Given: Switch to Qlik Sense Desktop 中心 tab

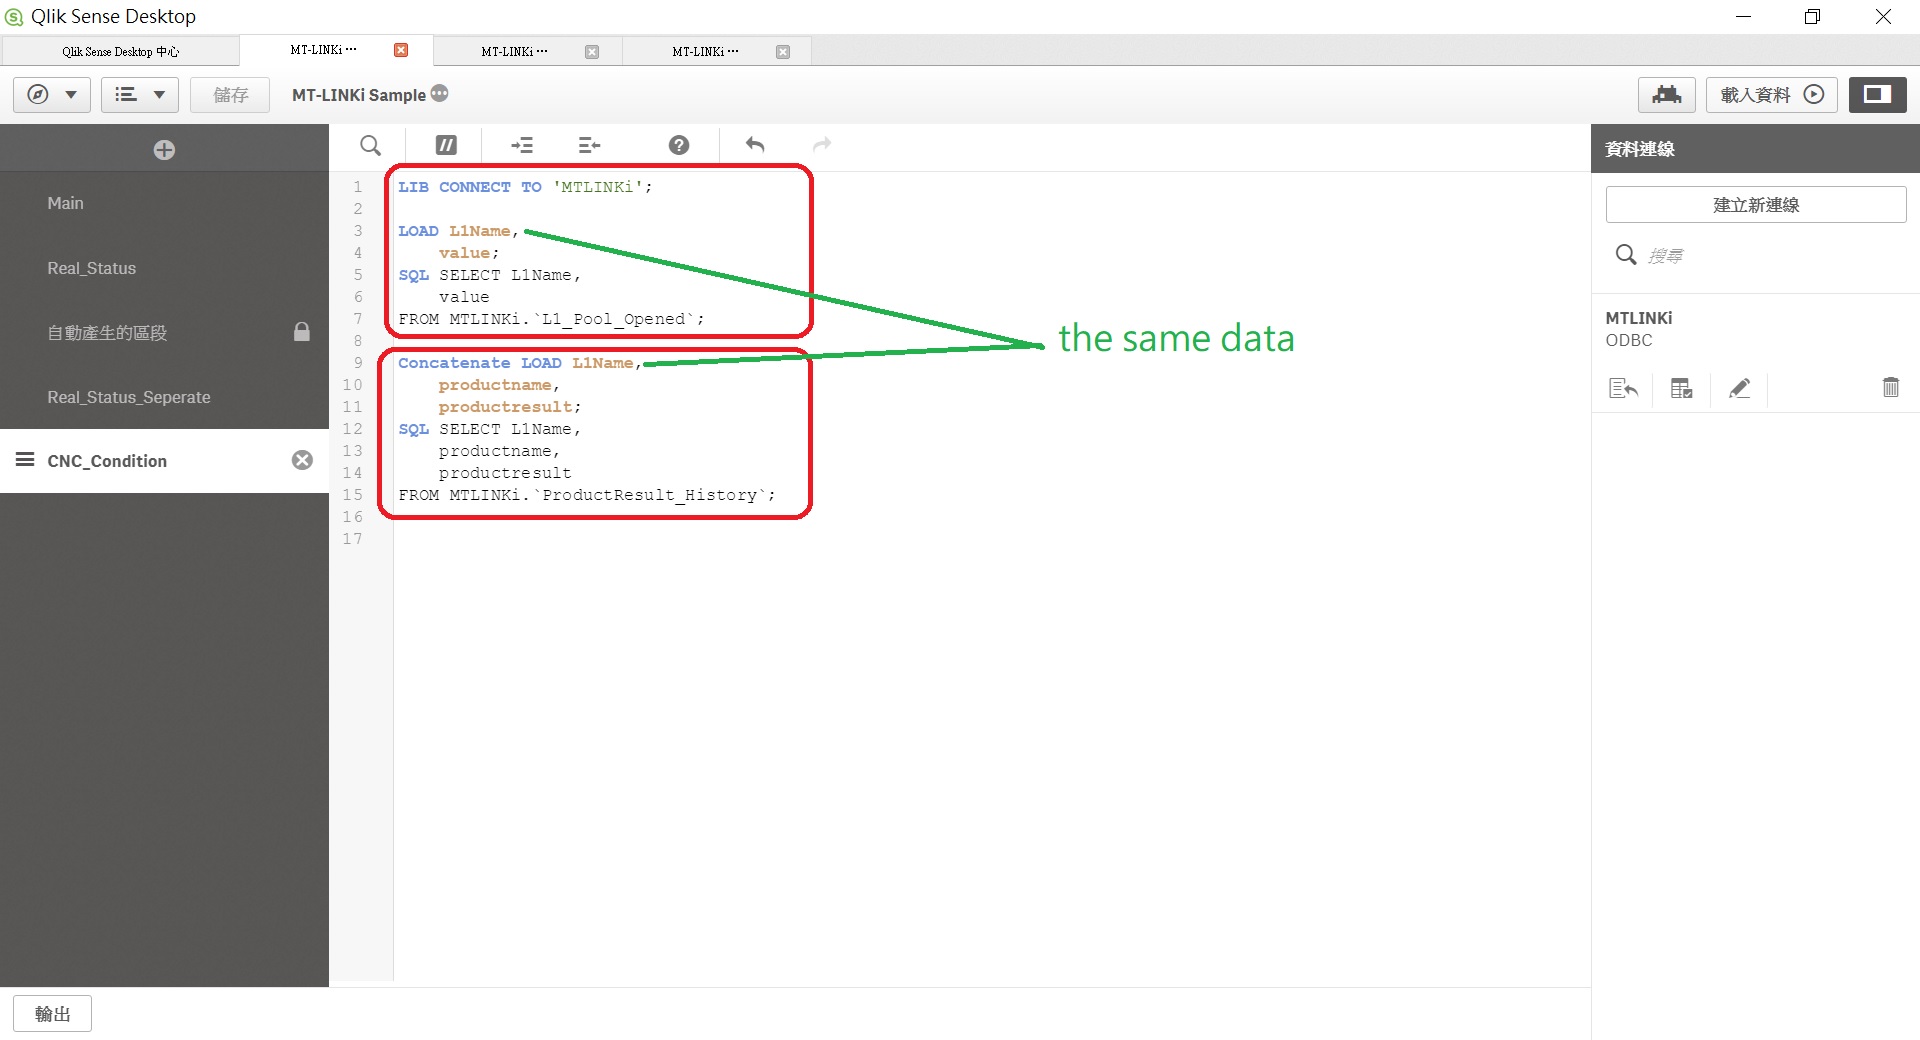Looking at the screenshot, I should tap(120, 51).
